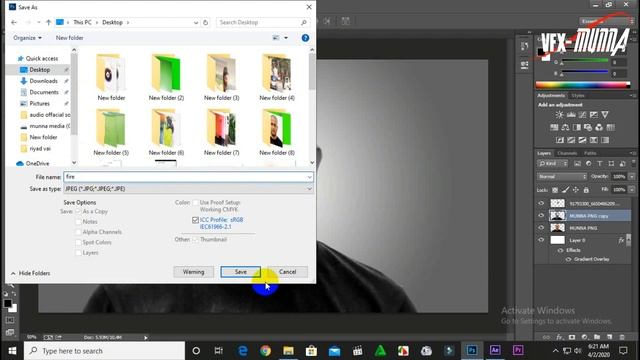The height and width of the screenshot is (360, 640).
Task: Open the Organize menu dropdown
Action: (x=27, y=38)
